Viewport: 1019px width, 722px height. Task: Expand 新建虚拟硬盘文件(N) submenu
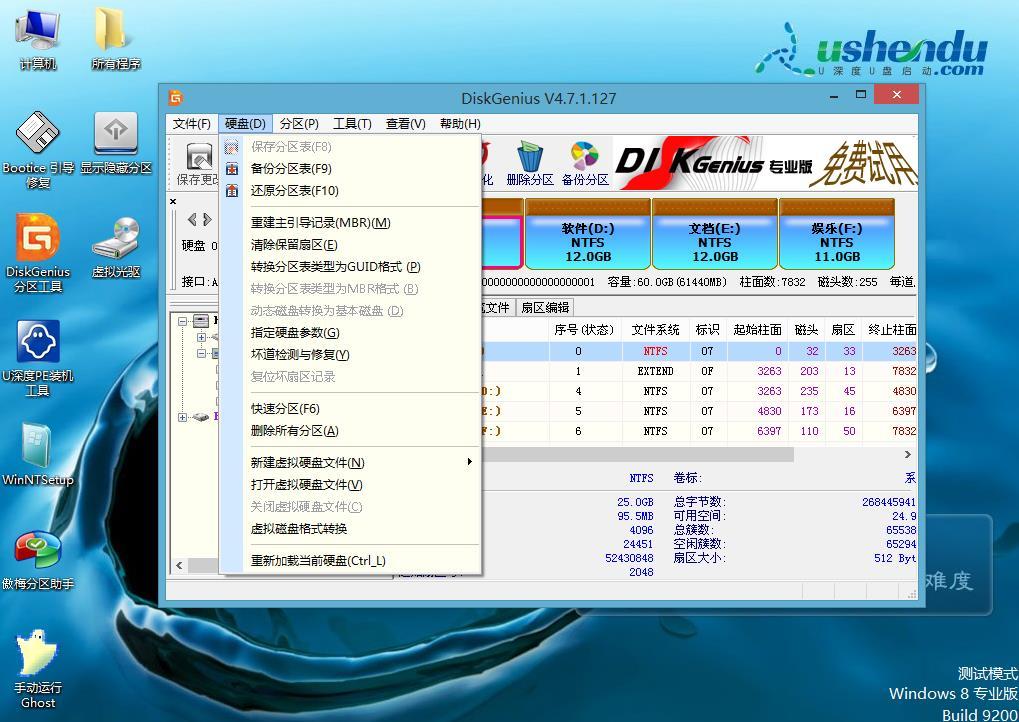[x=350, y=463]
